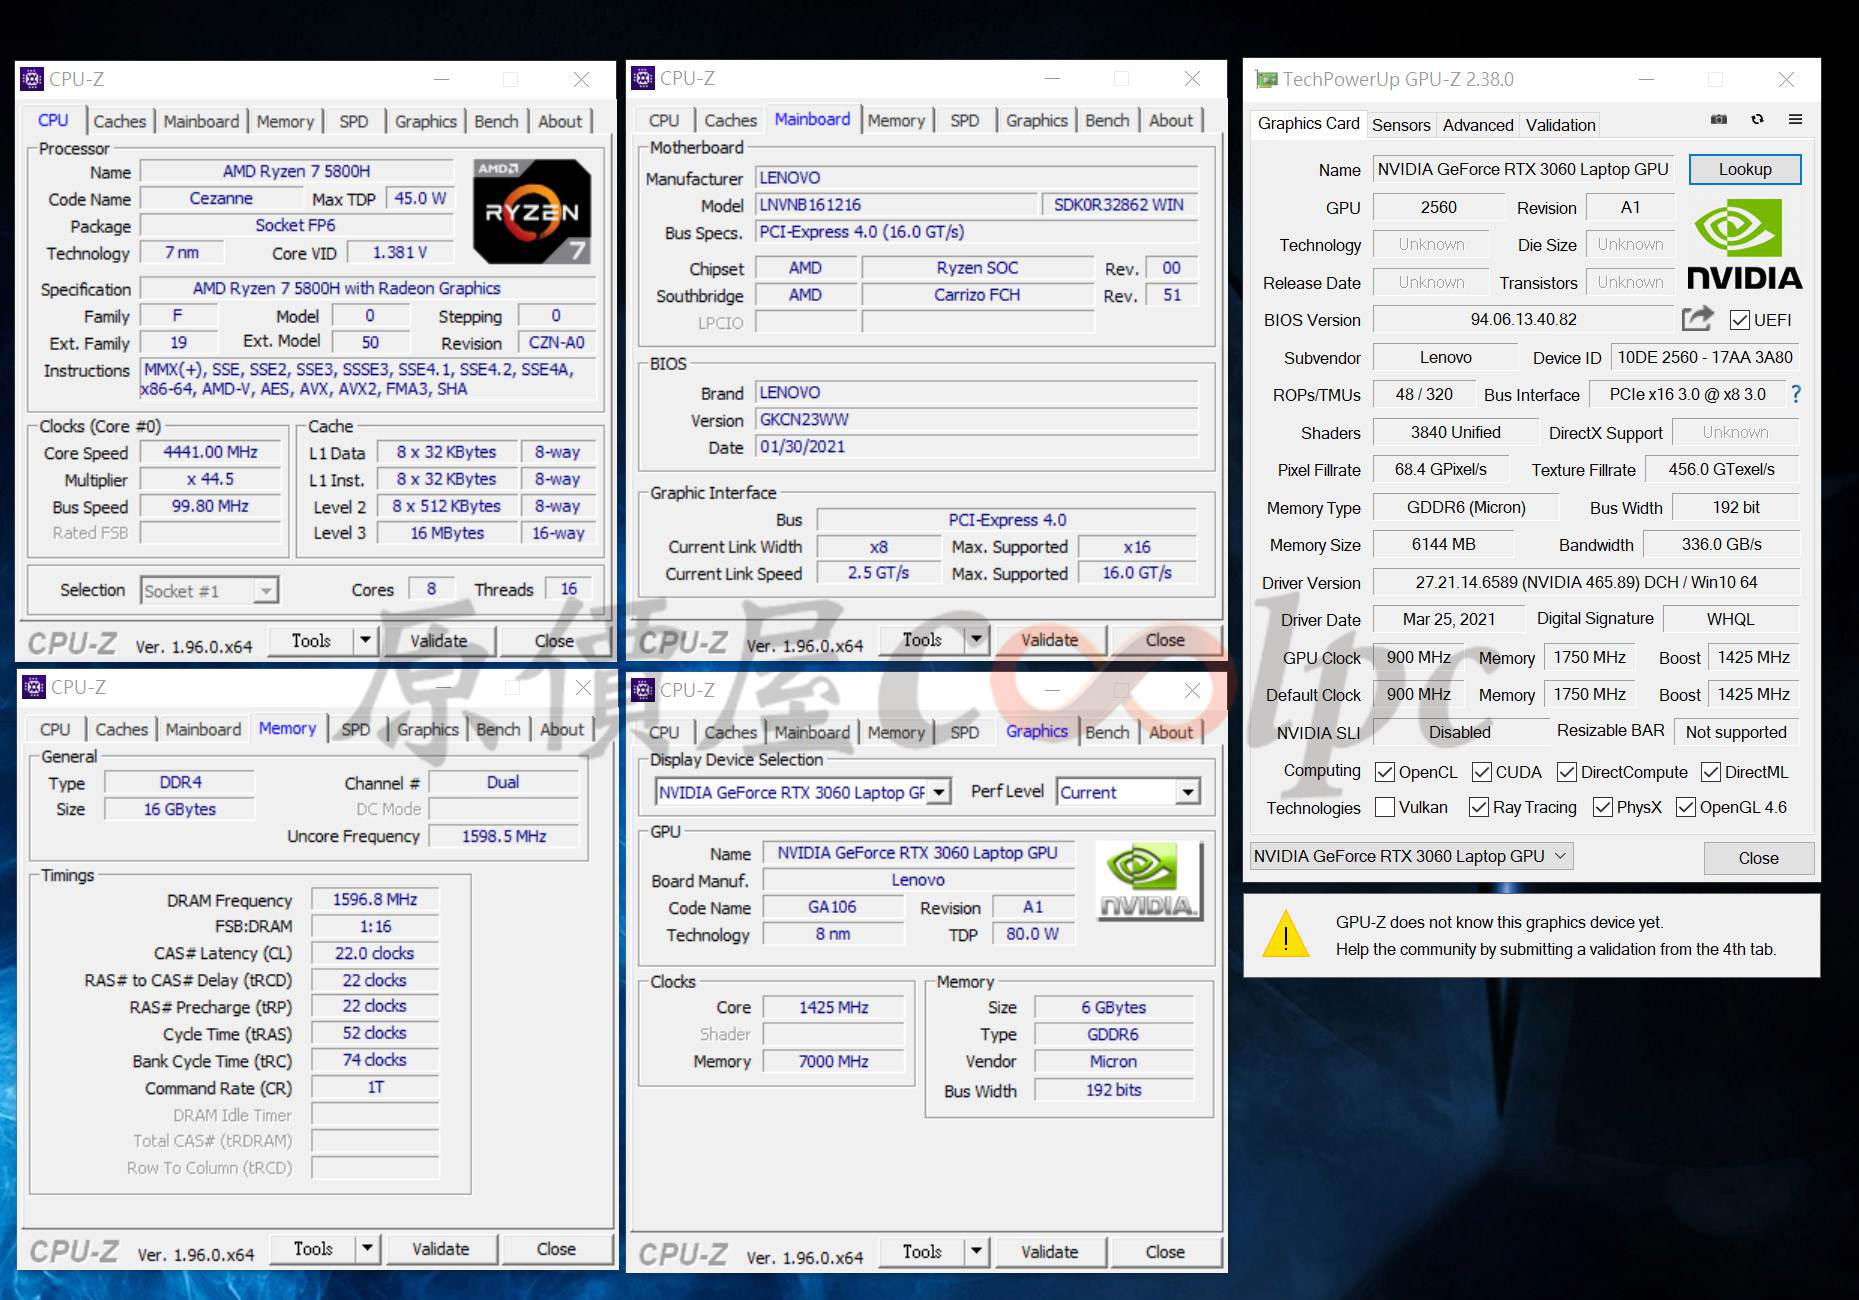Expand Tools arrow in Graphics window

click(x=977, y=1251)
